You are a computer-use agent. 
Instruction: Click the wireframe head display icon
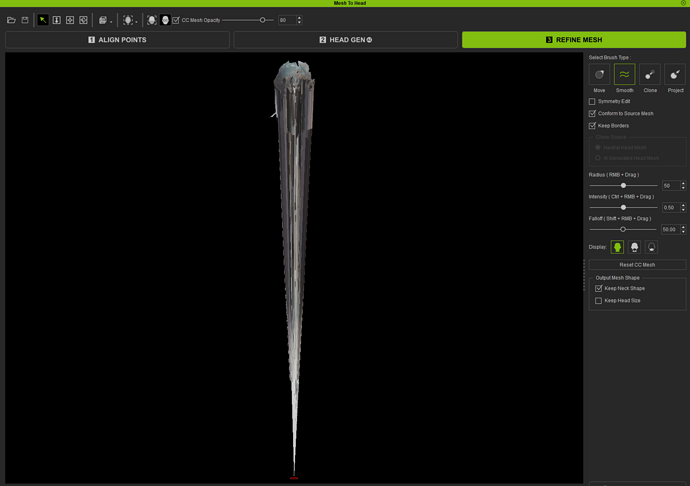152,20
